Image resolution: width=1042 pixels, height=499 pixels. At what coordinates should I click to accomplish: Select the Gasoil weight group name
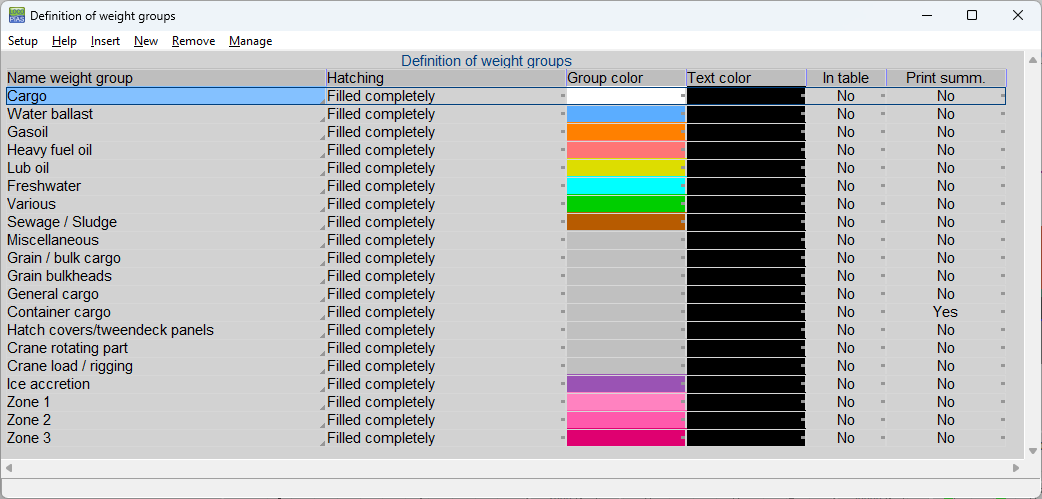tap(166, 132)
